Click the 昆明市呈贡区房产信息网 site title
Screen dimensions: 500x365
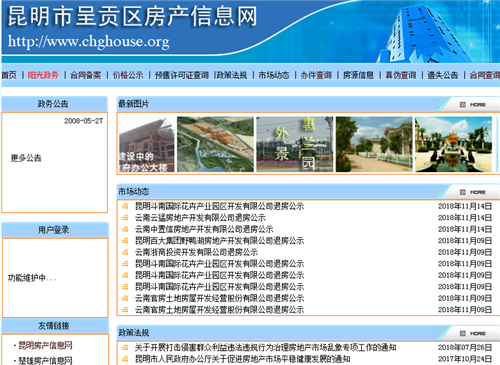pos(132,17)
